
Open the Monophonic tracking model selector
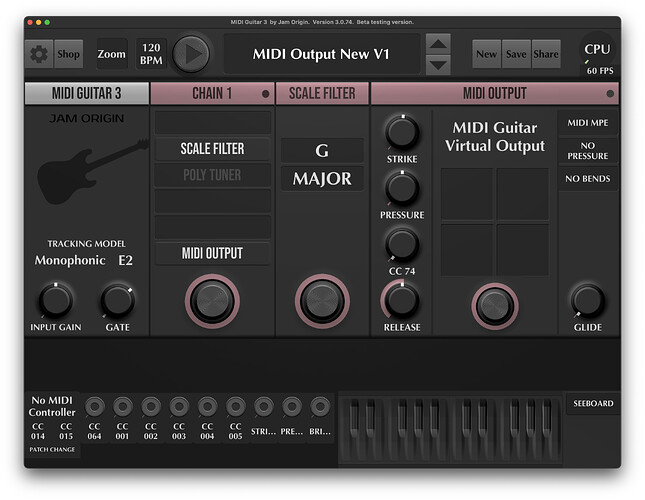pyautogui.click(x=70, y=260)
